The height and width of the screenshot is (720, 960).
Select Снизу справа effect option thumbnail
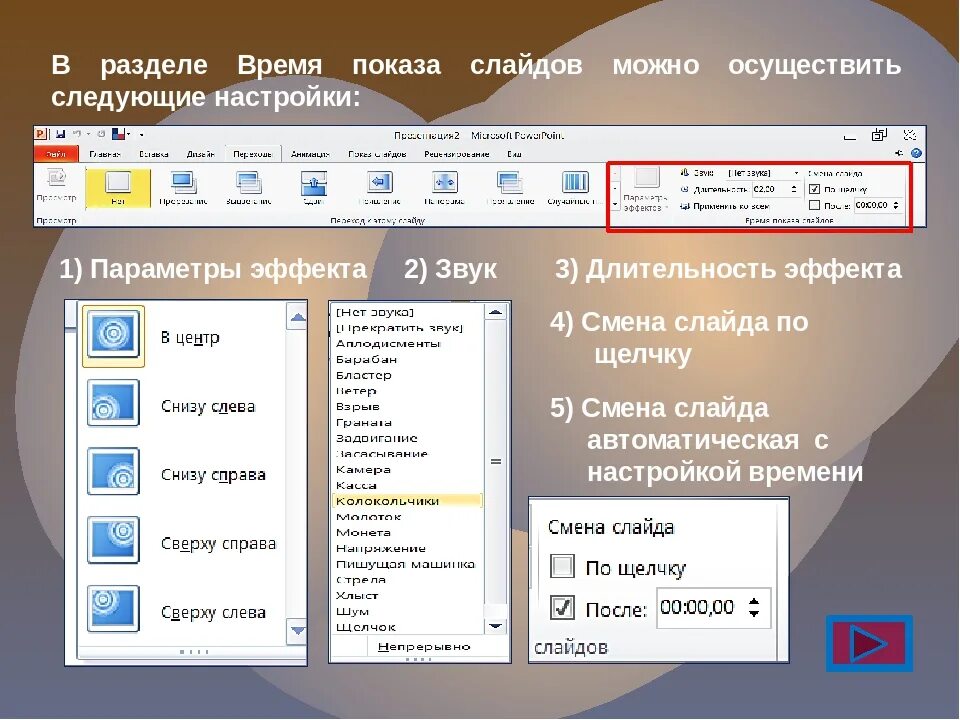click(113, 471)
